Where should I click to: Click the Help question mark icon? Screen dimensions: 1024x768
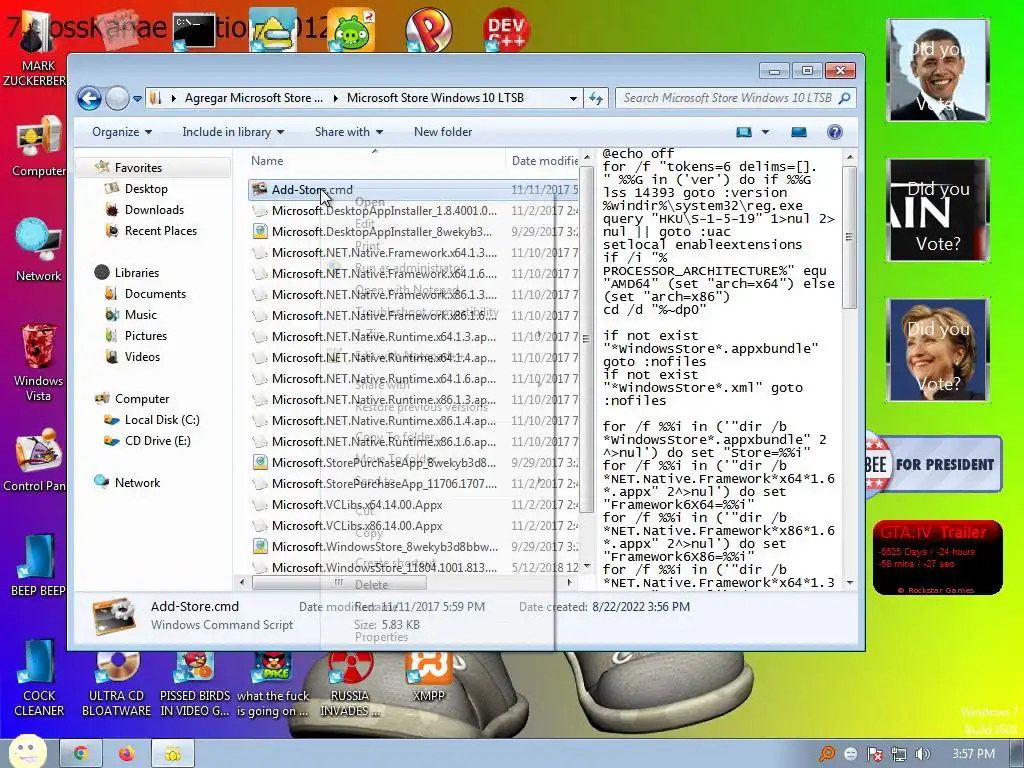(x=835, y=132)
